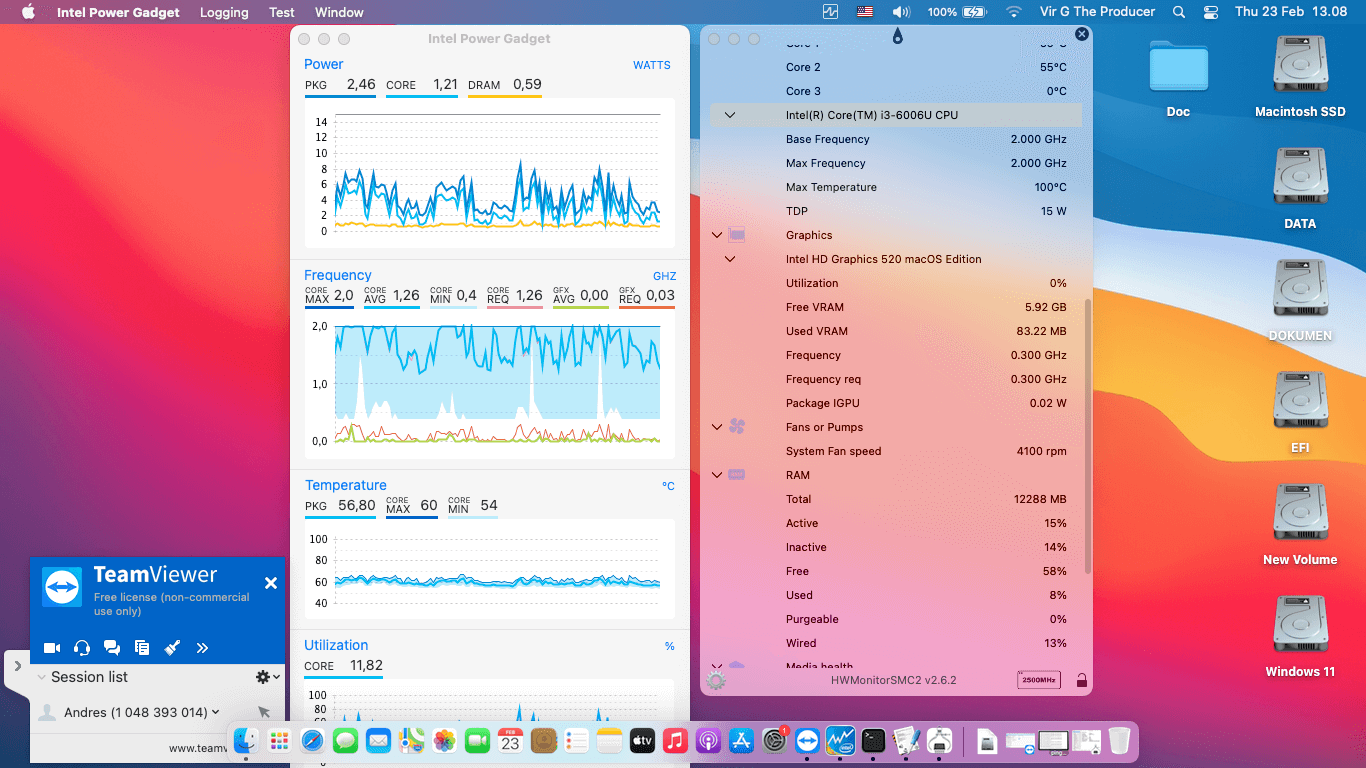Image resolution: width=1366 pixels, height=768 pixels.
Task: Collapse the Graphics section in HWMonitorSMC2
Action: tap(717, 235)
